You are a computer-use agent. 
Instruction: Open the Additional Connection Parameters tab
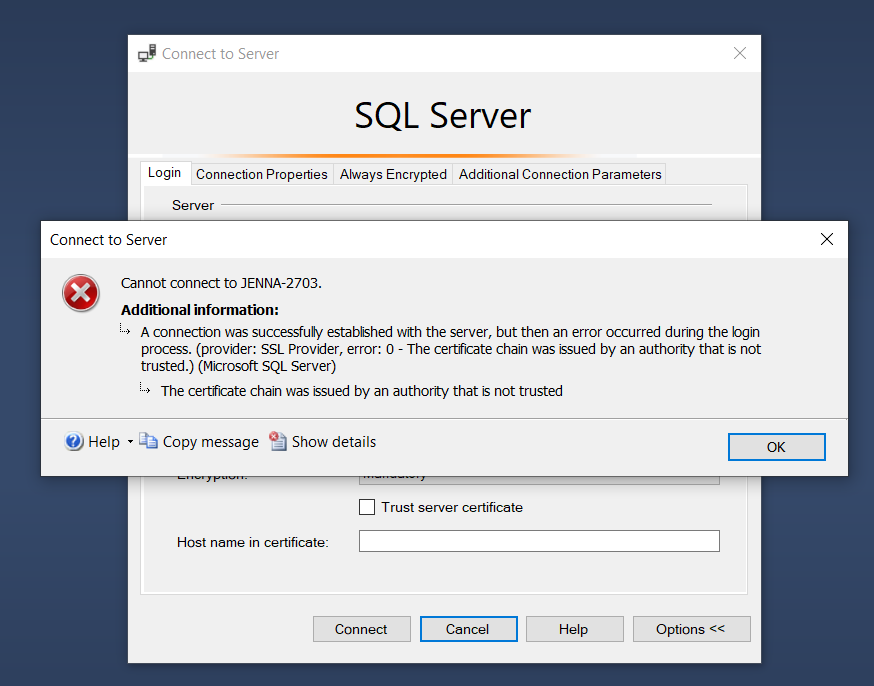pos(559,173)
